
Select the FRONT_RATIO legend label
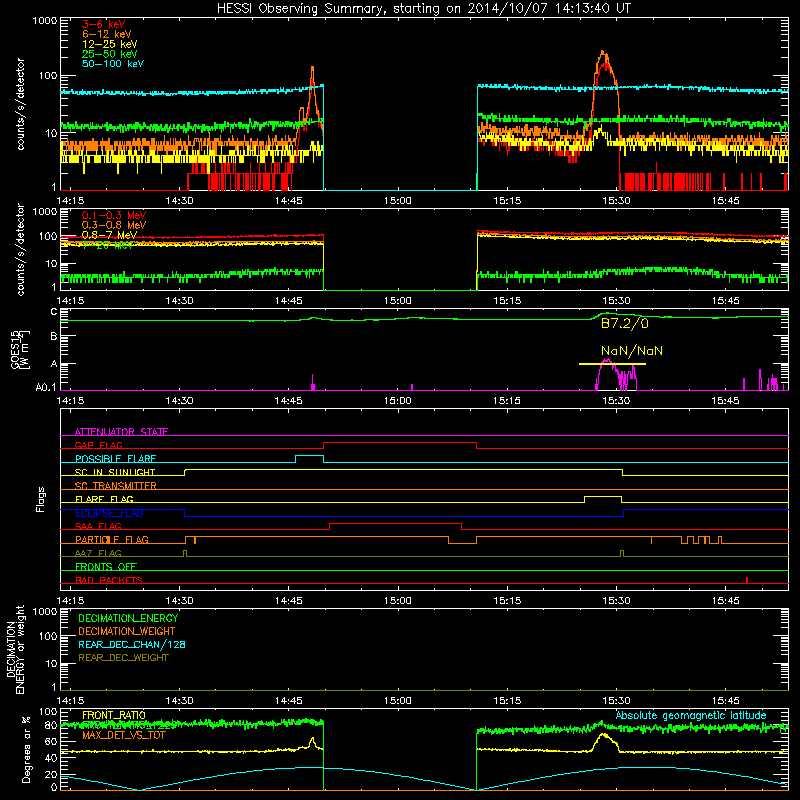[114, 715]
